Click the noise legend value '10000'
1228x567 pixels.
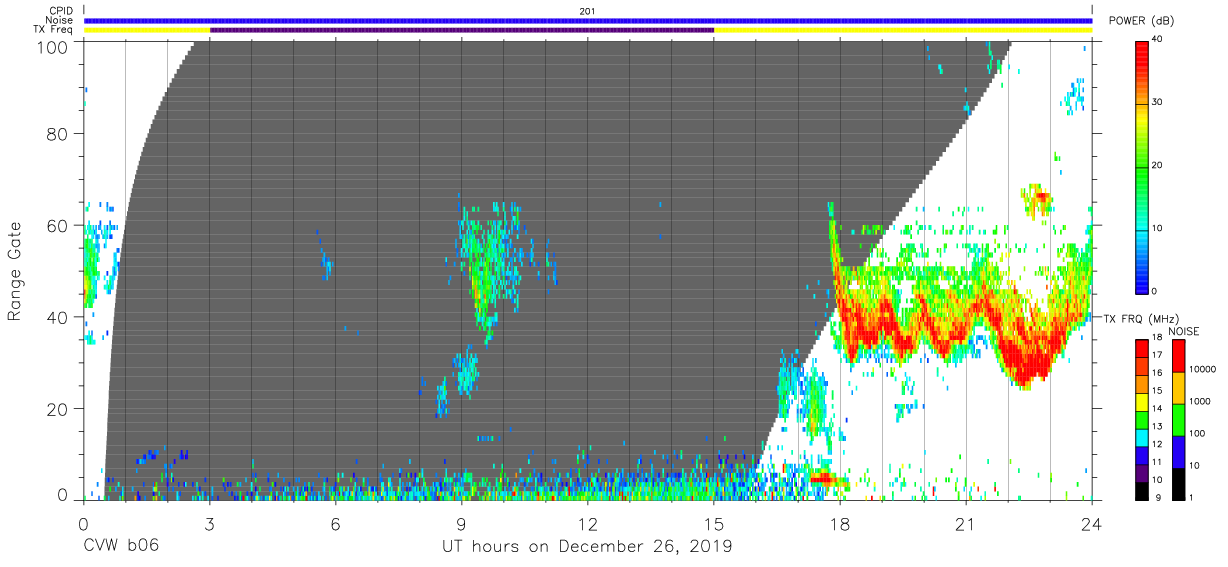click(x=1202, y=369)
